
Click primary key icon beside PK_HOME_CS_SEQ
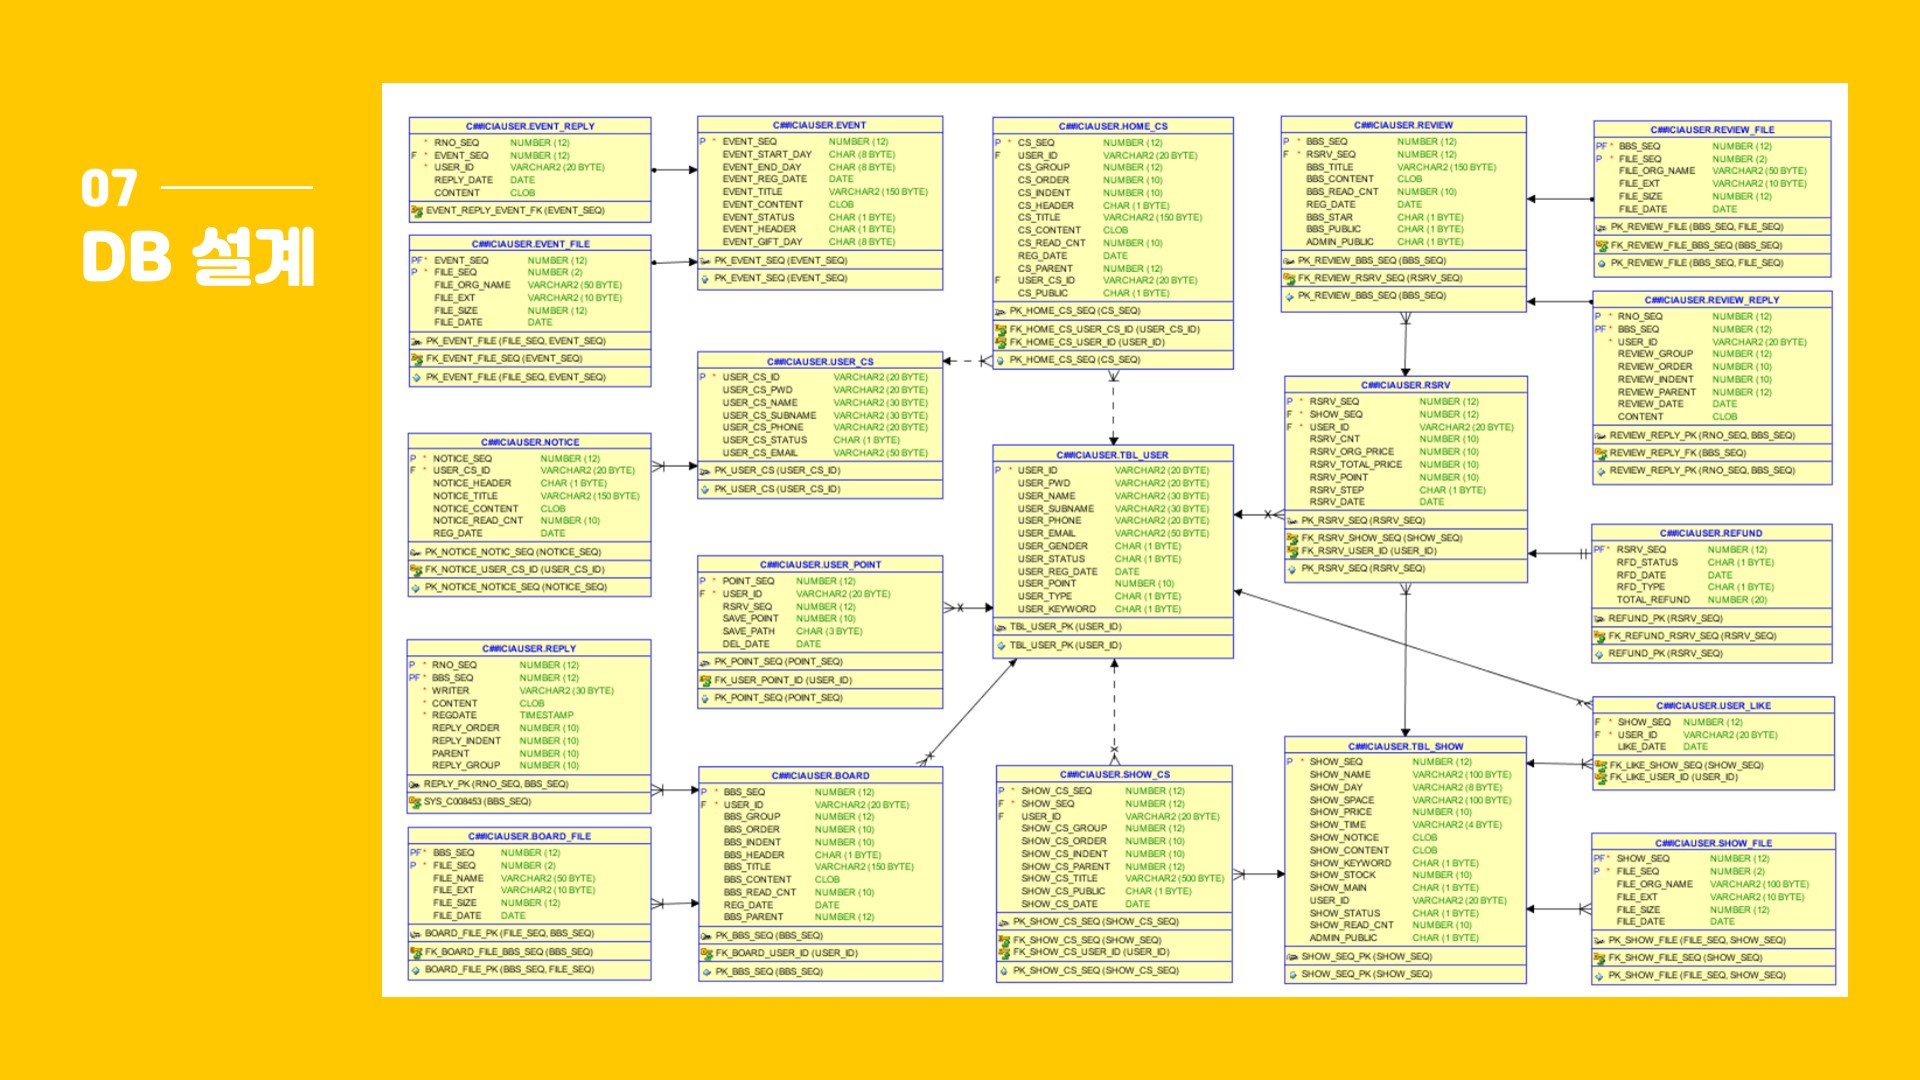(x=1001, y=311)
